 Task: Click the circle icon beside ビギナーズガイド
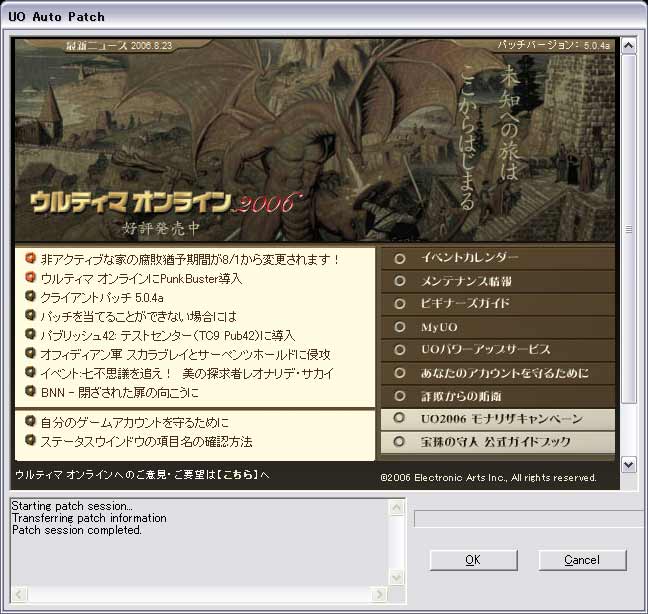click(400, 304)
